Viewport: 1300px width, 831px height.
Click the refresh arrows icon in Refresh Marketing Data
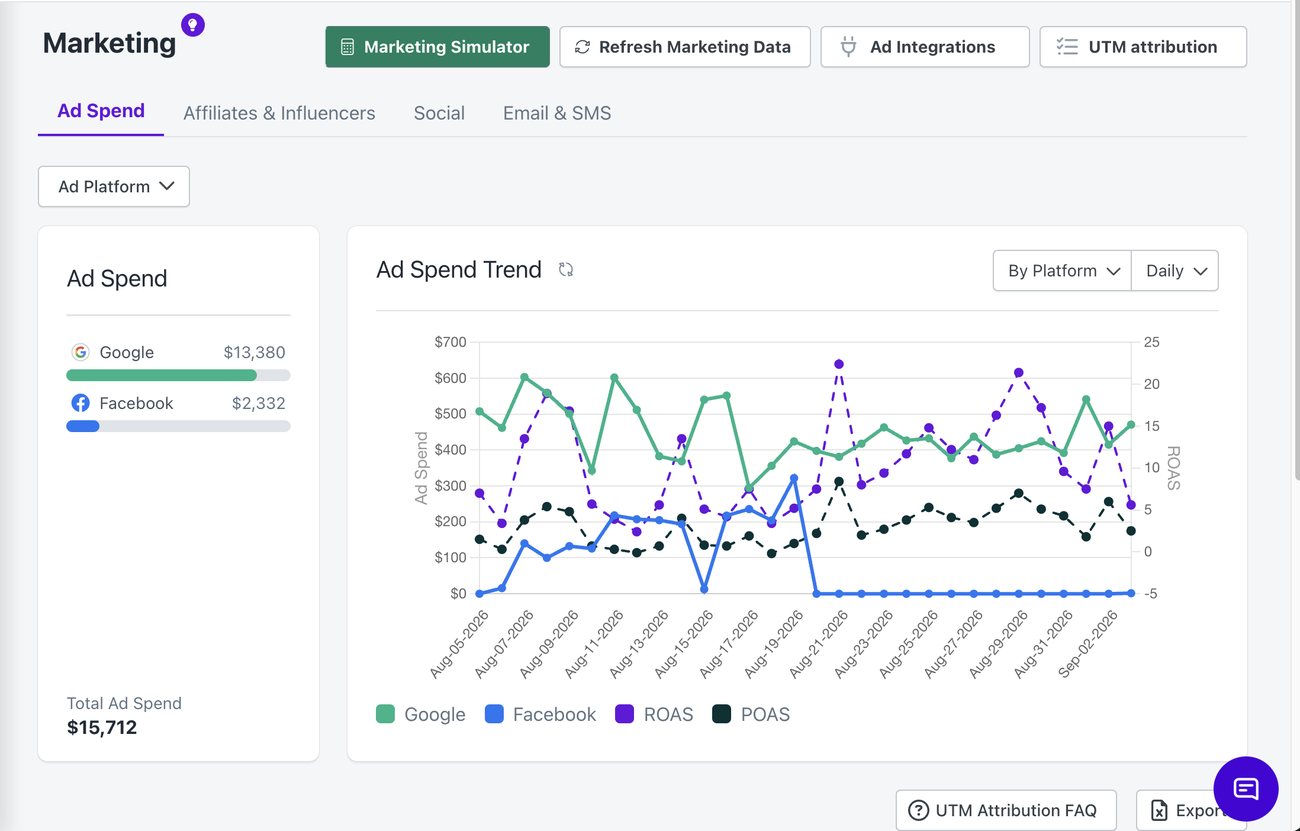[582, 47]
